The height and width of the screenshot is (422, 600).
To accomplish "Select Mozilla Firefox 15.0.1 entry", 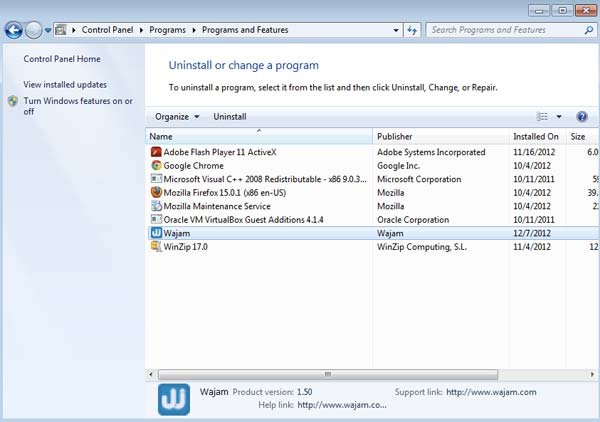I will point(225,192).
